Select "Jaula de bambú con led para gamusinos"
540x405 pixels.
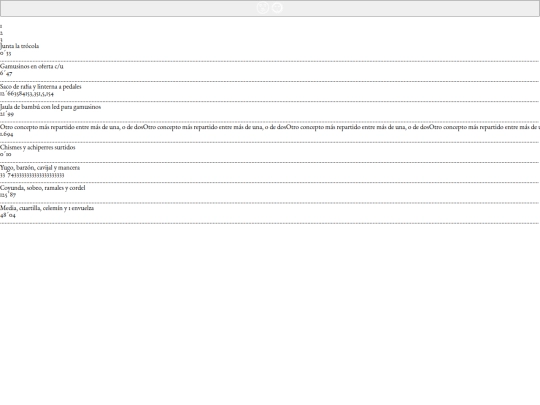pyautogui.click(x=51, y=107)
